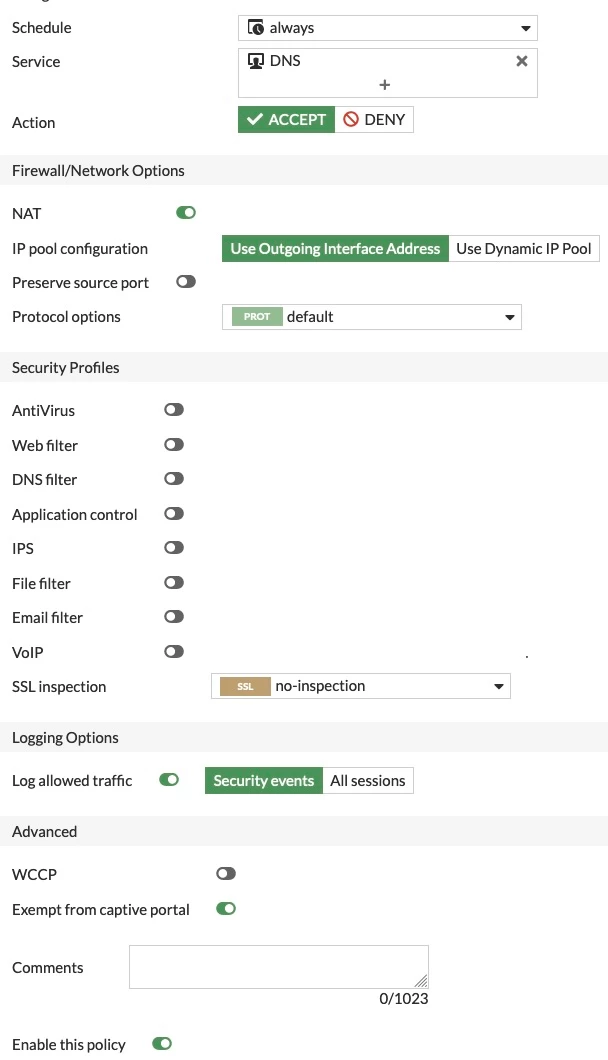Click the SSL inspection badge
608x1060 pixels.
[245, 686]
